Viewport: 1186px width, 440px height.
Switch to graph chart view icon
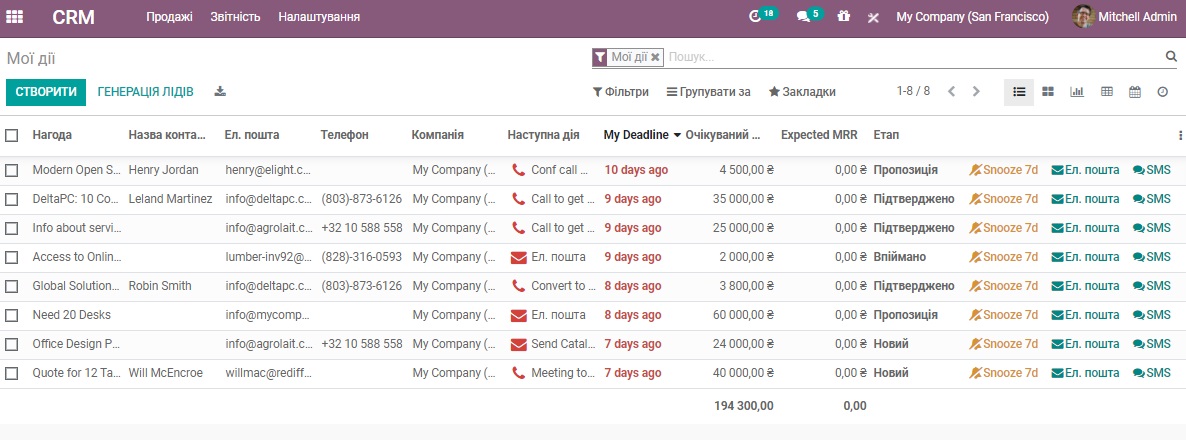point(1077,92)
